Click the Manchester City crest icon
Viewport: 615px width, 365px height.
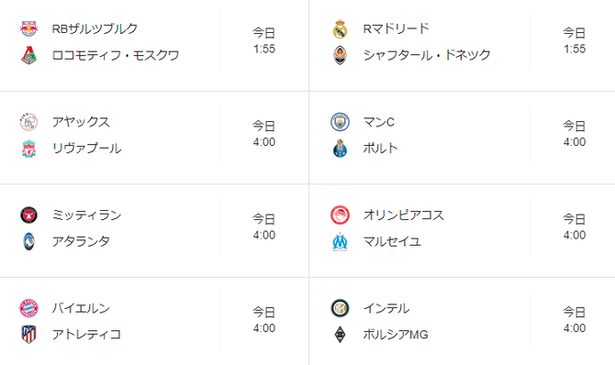(x=340, y=122)
